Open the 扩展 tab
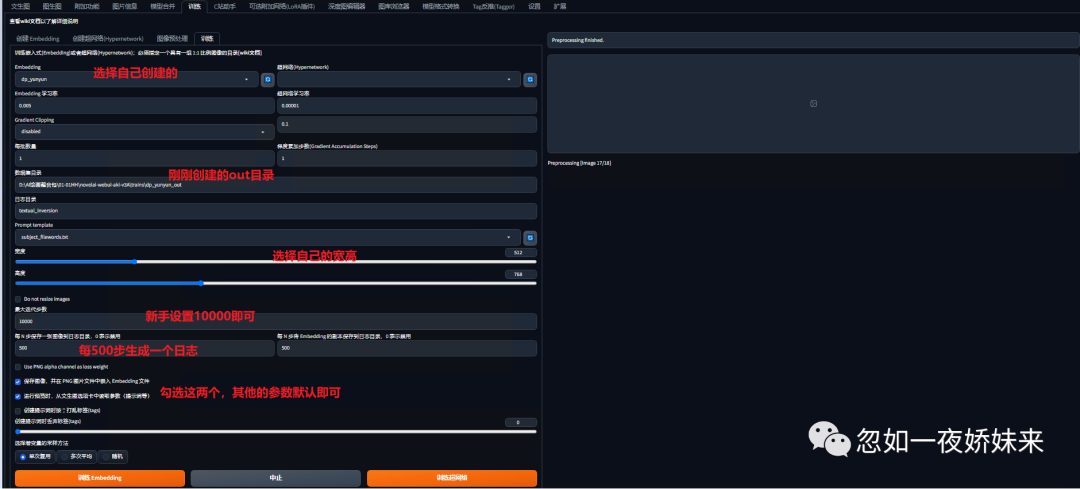The height and width of the screenshot is (489, 1080). pyautogui.click(x=560, y=6)
